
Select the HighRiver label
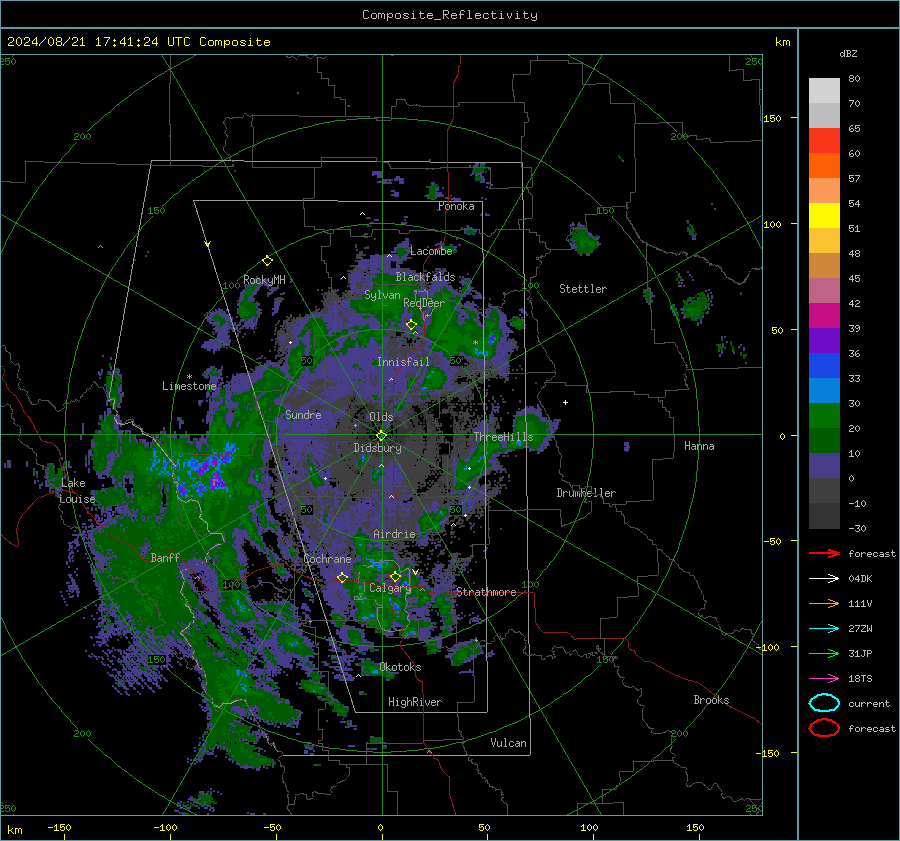(x=415, y=702)
